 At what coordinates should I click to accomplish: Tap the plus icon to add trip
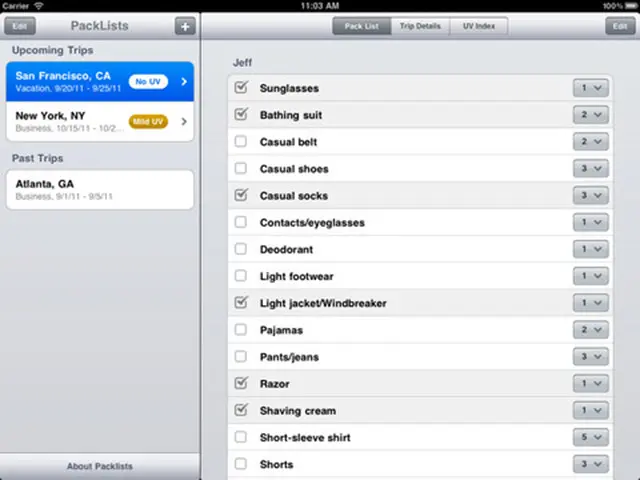(184, 26)
